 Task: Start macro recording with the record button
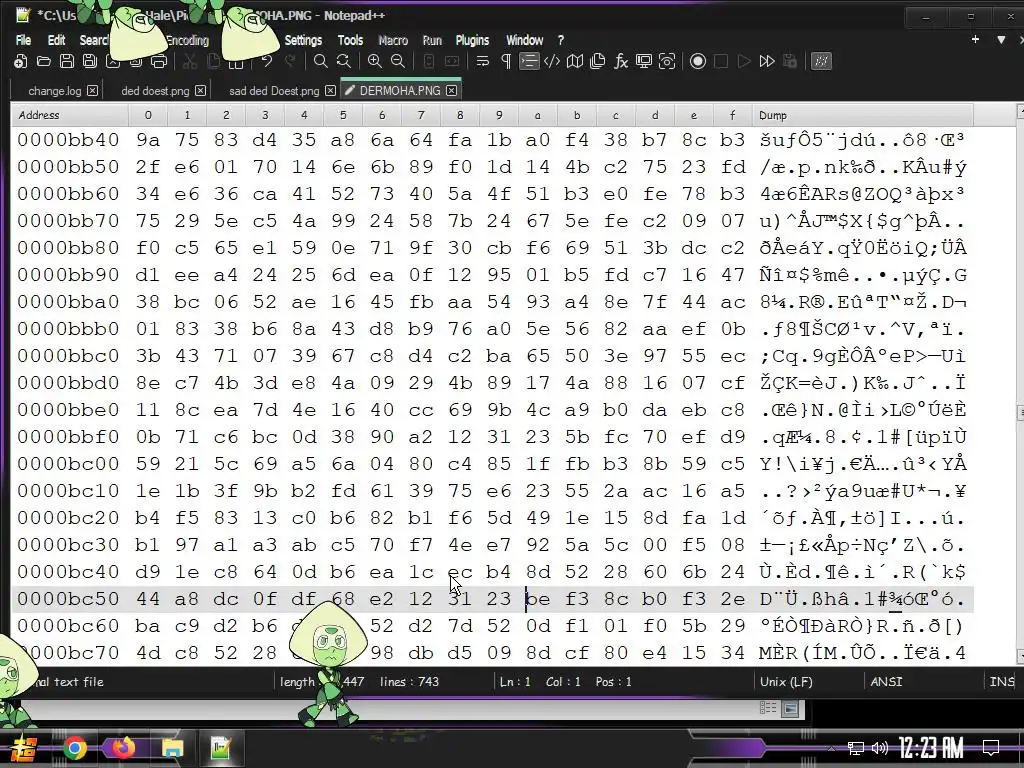(697, 61)
